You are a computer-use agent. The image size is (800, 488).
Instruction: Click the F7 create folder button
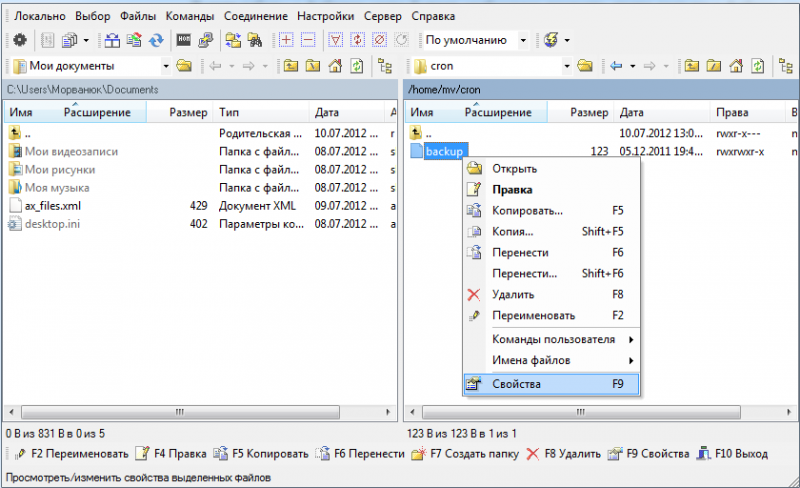pos(464,454)
